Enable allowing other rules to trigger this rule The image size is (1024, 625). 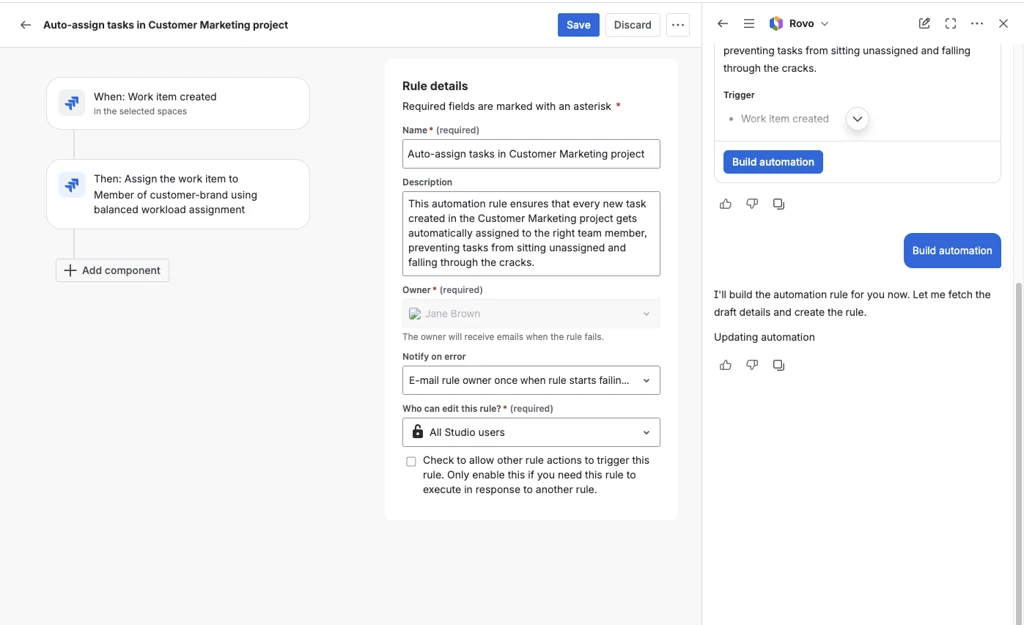[x=411, y=461]
